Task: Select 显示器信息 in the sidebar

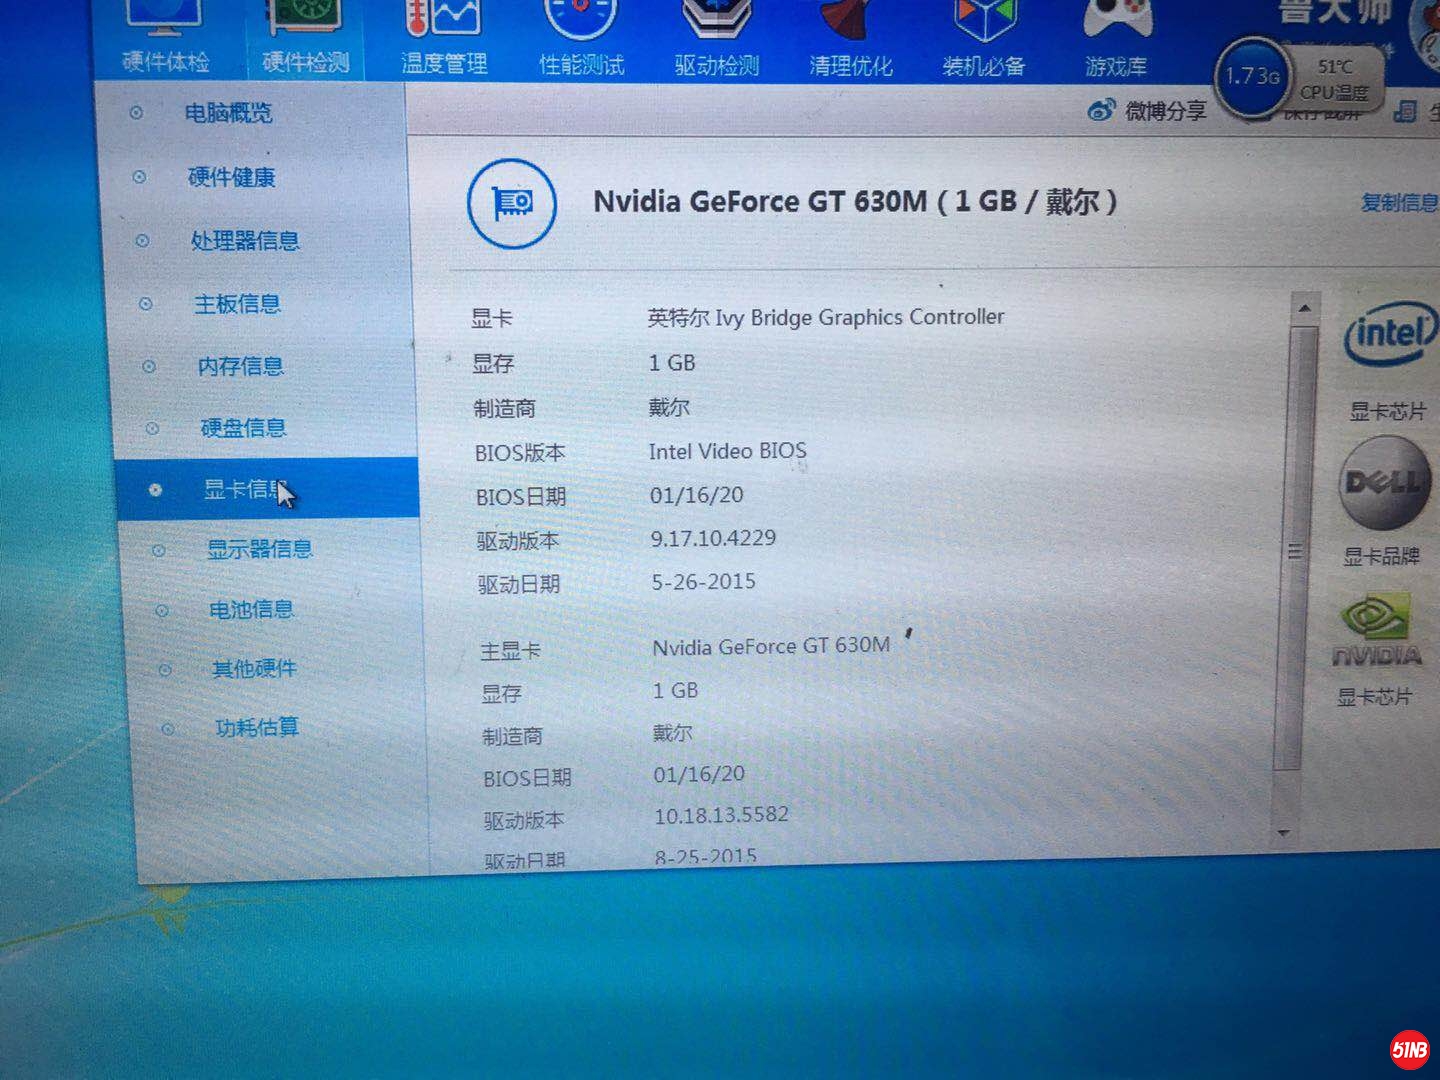Action: pos(259,548)
